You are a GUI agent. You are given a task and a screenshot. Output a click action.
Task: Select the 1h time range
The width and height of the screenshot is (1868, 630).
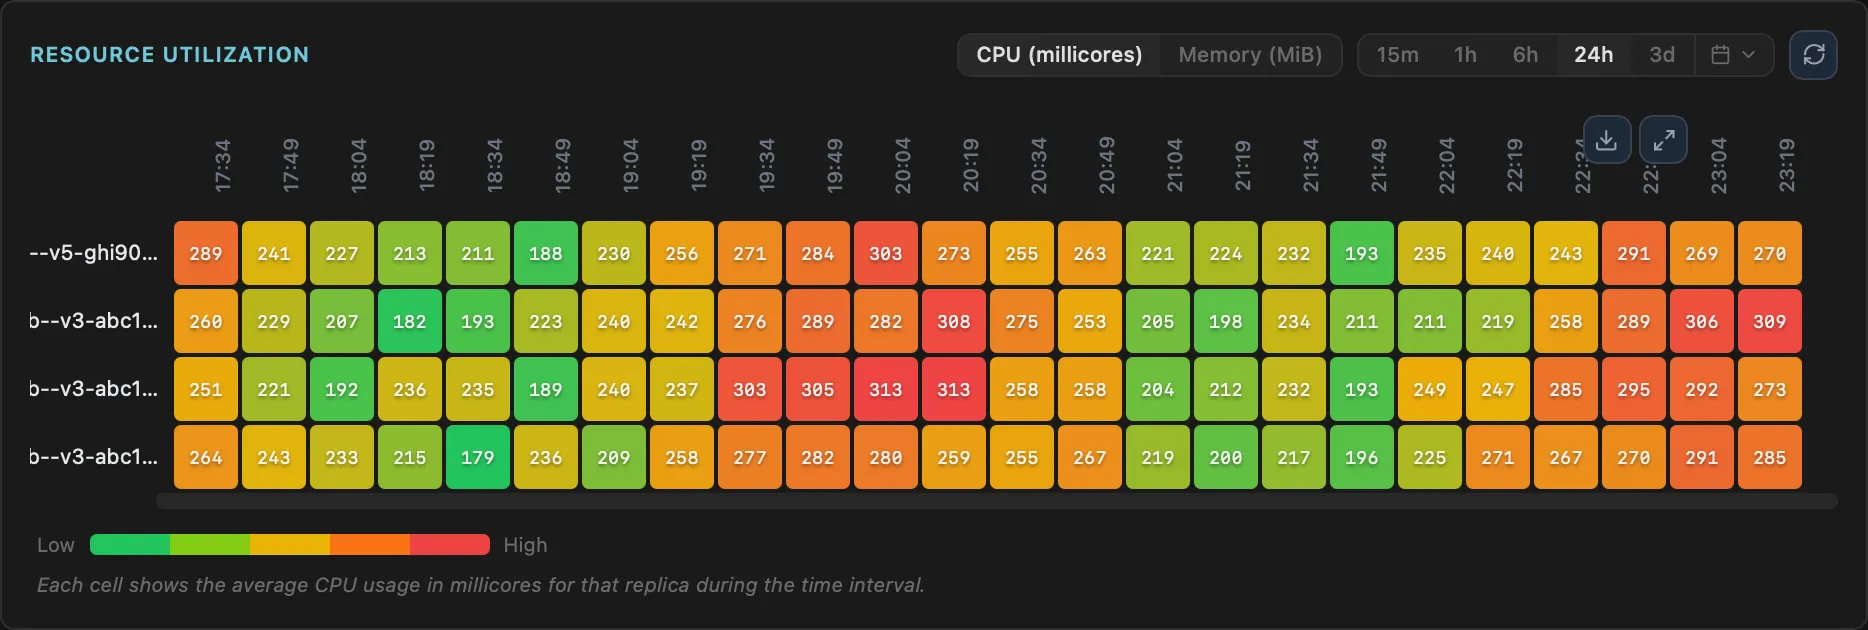(1464, 55)
